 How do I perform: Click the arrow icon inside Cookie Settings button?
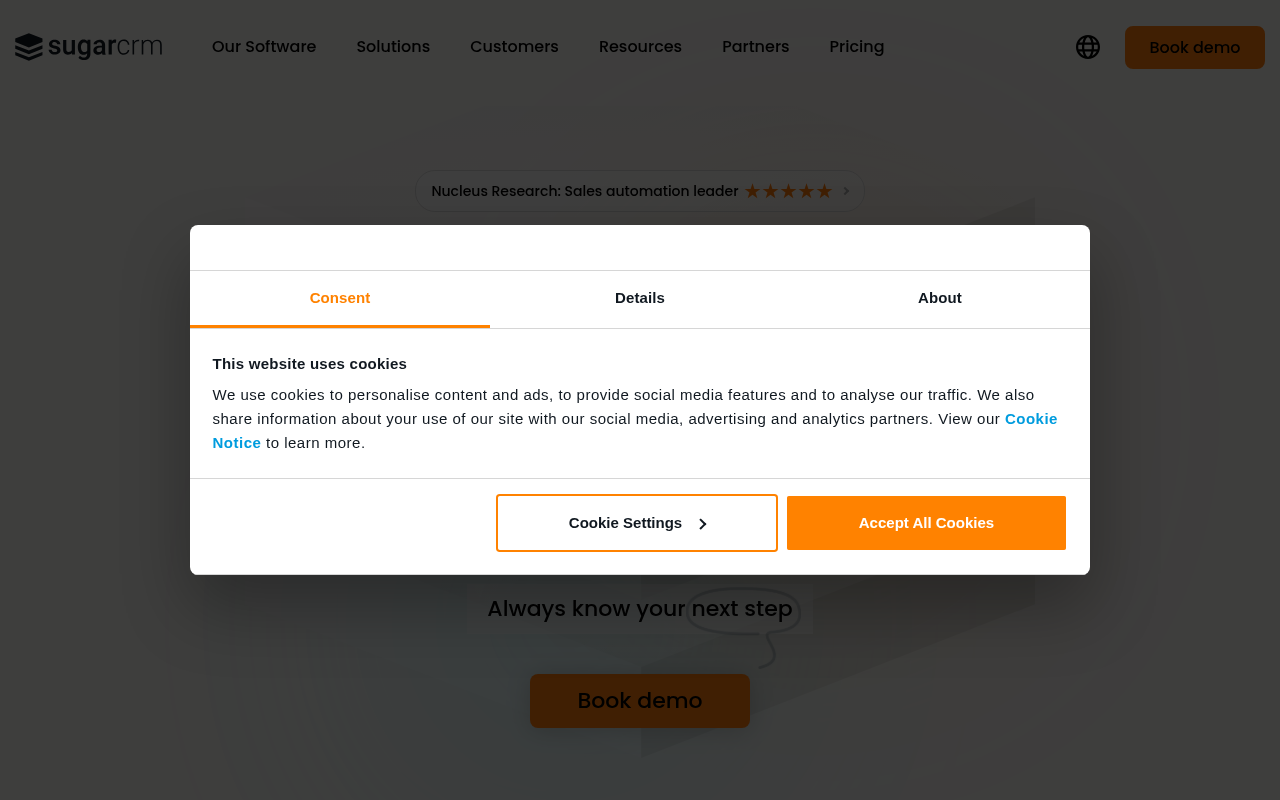point(703,523)
